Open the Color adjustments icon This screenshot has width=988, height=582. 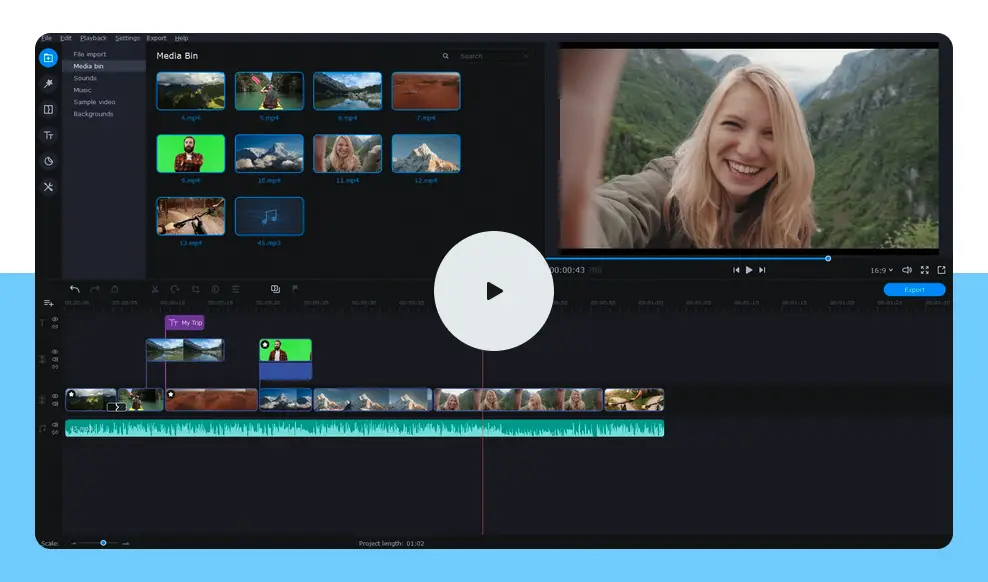215,289
